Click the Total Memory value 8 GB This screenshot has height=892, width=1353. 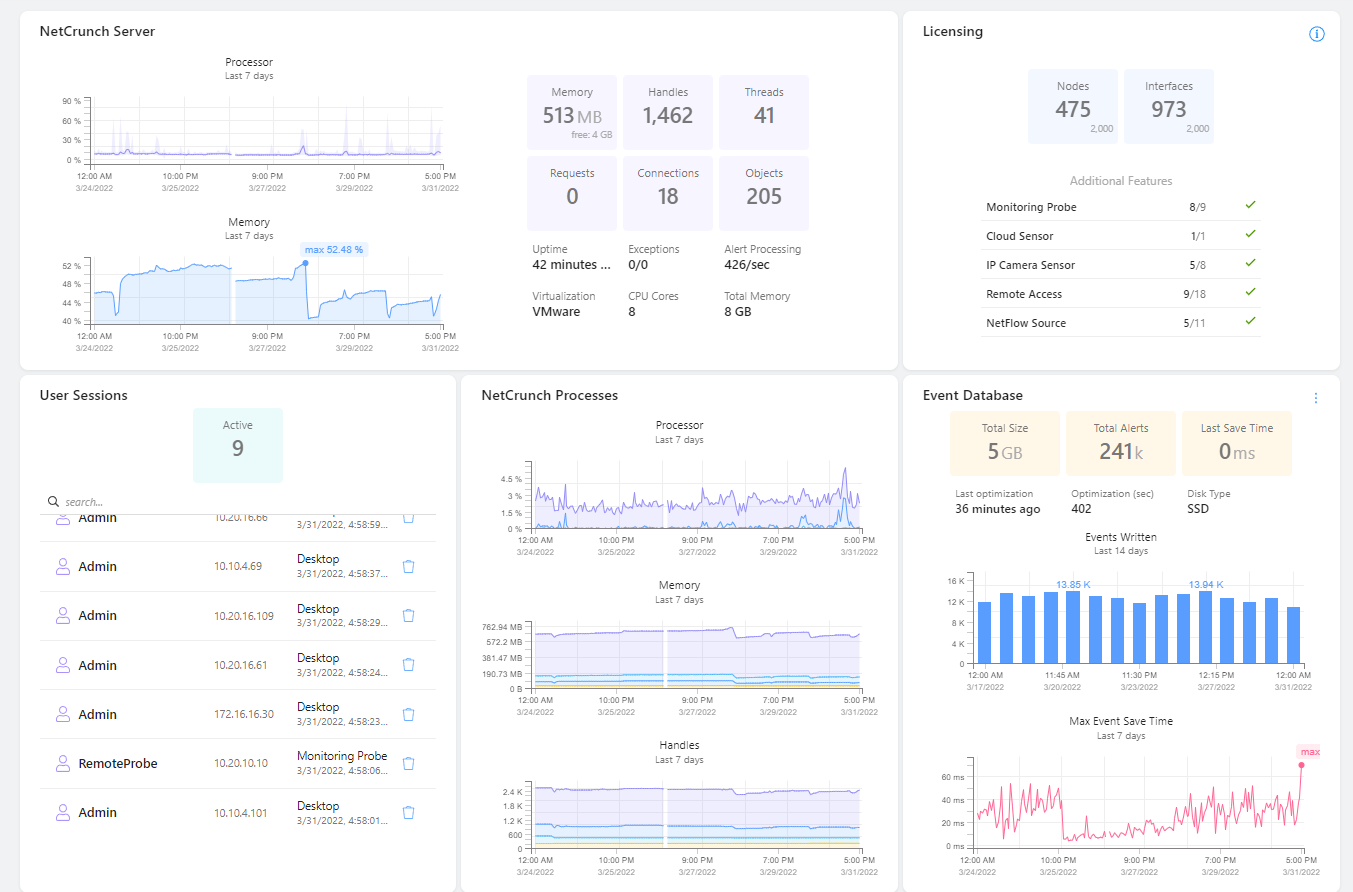click(x=738, y=312)
